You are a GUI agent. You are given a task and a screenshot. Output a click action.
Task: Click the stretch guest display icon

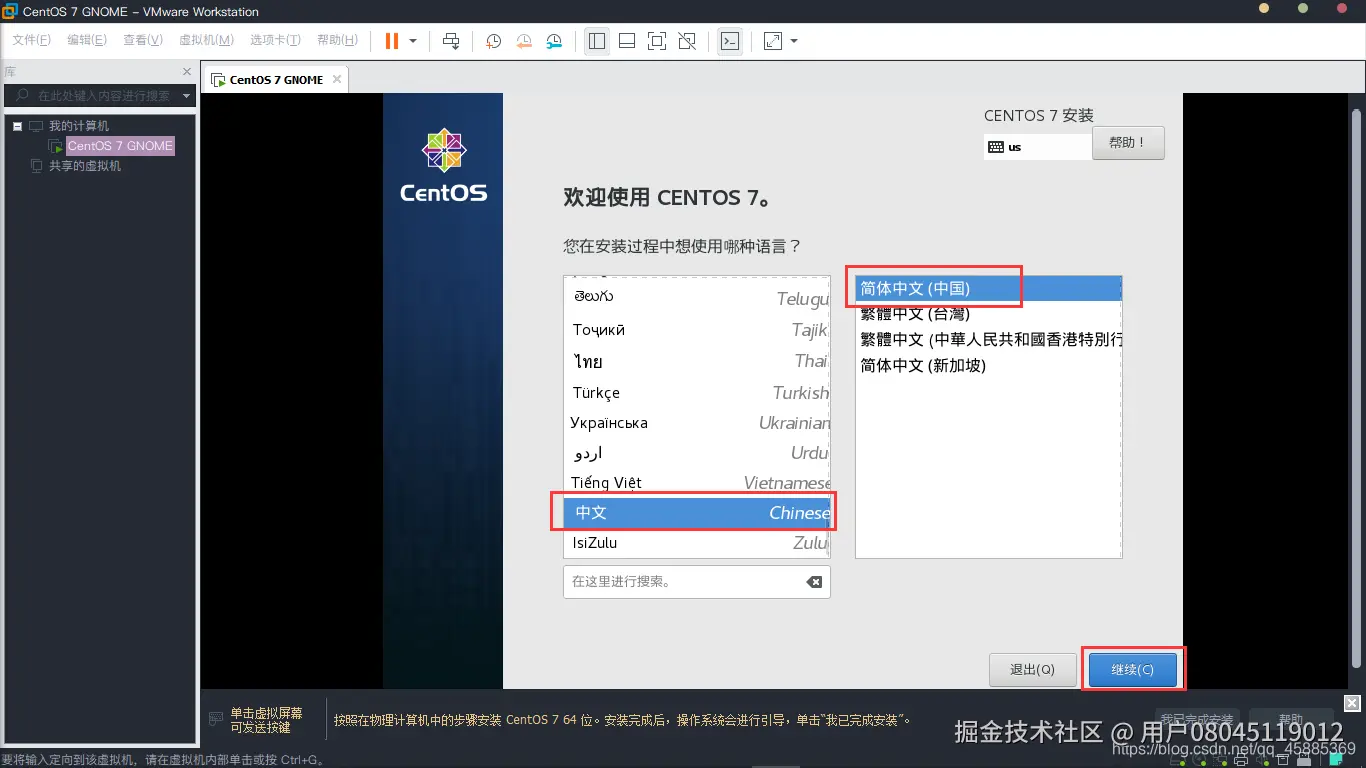point(772,41)
